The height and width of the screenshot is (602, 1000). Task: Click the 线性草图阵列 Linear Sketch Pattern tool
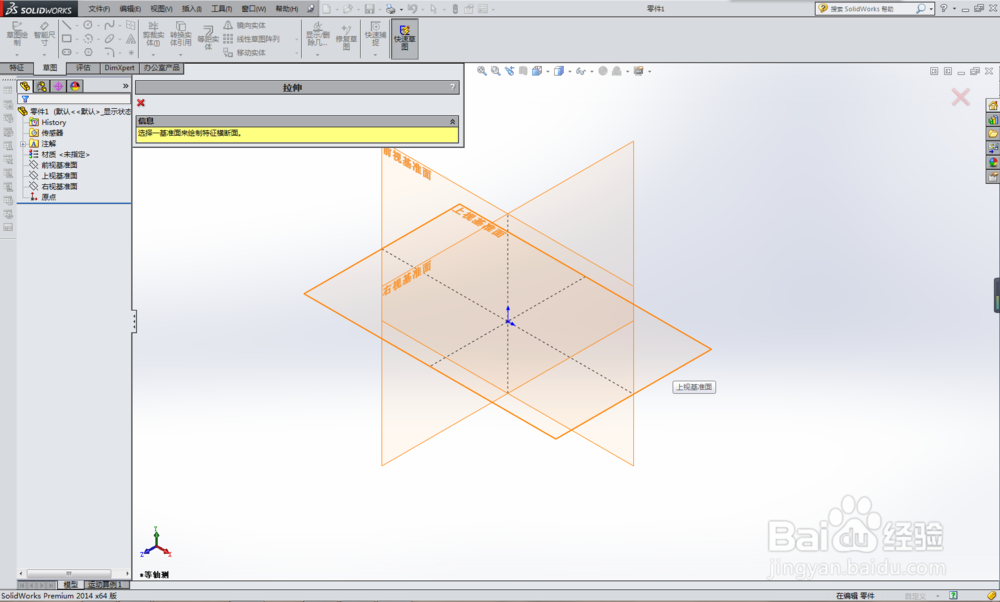(251, 39)
